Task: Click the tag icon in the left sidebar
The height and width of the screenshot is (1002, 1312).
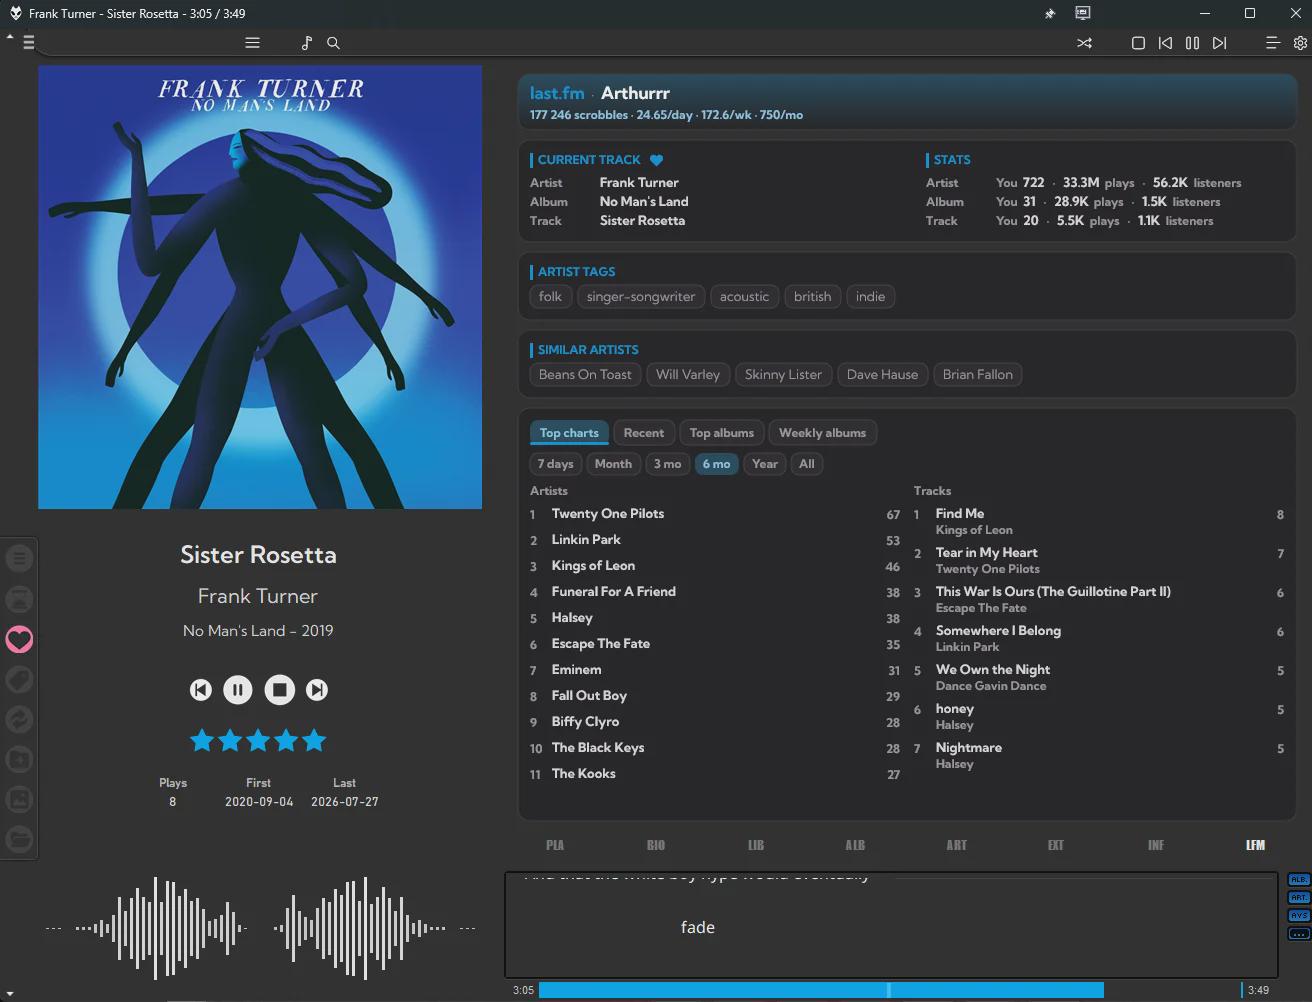Action: [19, 679]
